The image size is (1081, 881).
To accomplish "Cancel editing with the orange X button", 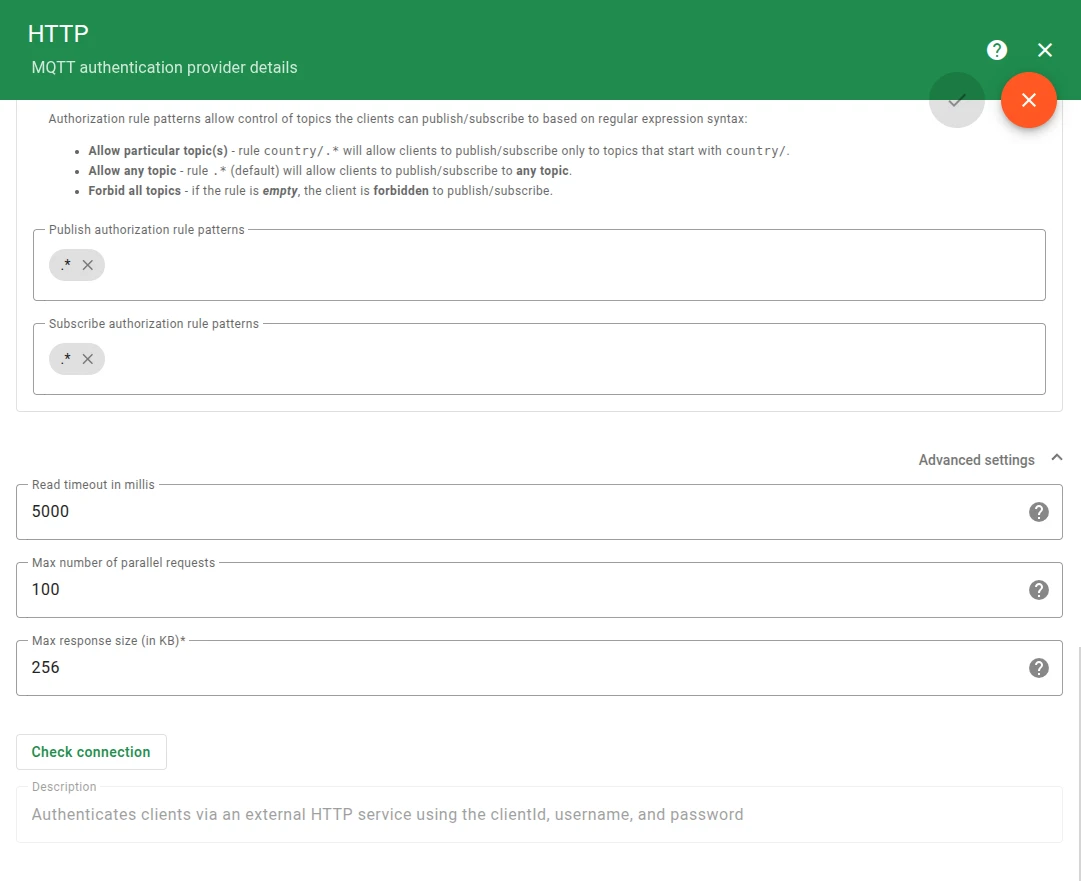I will coord(1029,100).
